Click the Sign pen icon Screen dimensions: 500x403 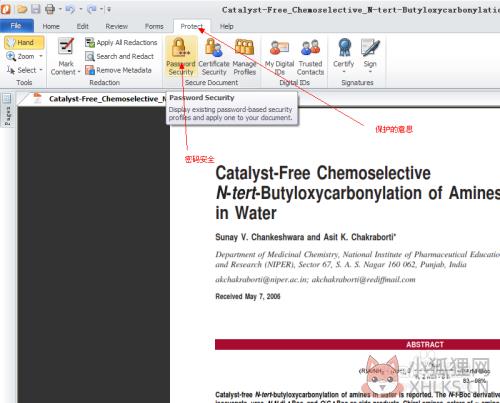click(x=370, y=48)
